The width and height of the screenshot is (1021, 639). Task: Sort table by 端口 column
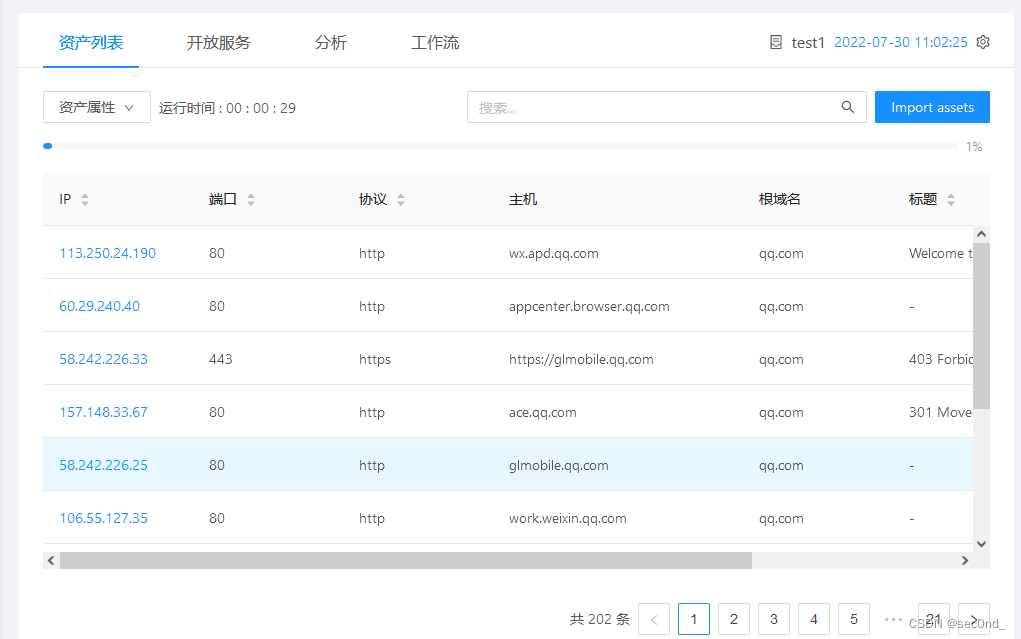click(x=251, y=200)
